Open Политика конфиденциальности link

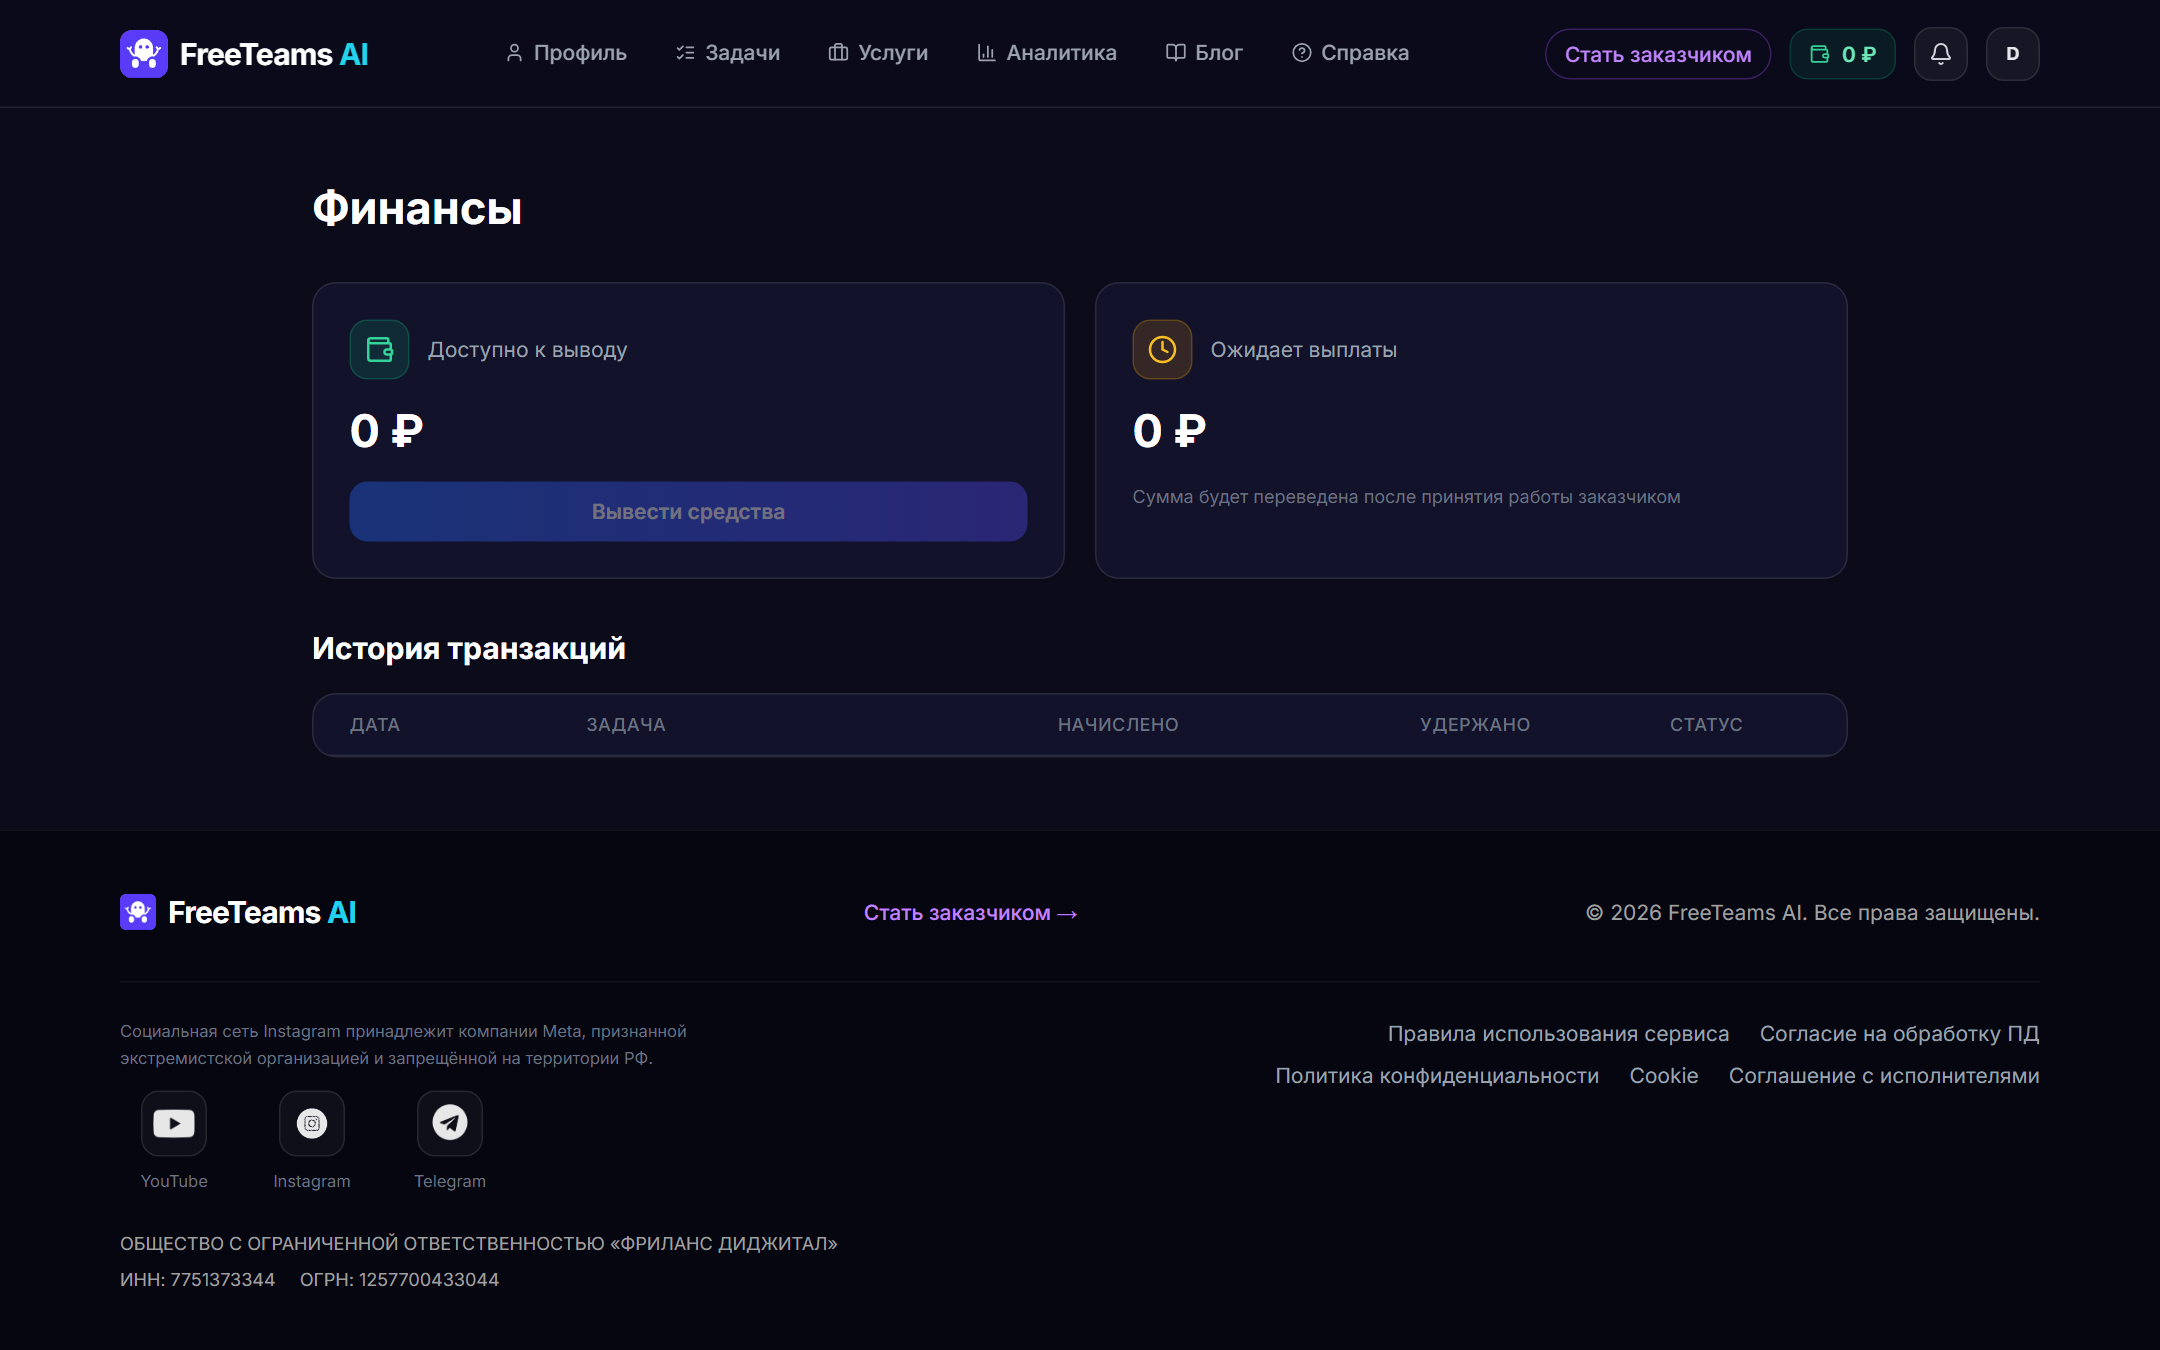[x=1437, y=1076]
